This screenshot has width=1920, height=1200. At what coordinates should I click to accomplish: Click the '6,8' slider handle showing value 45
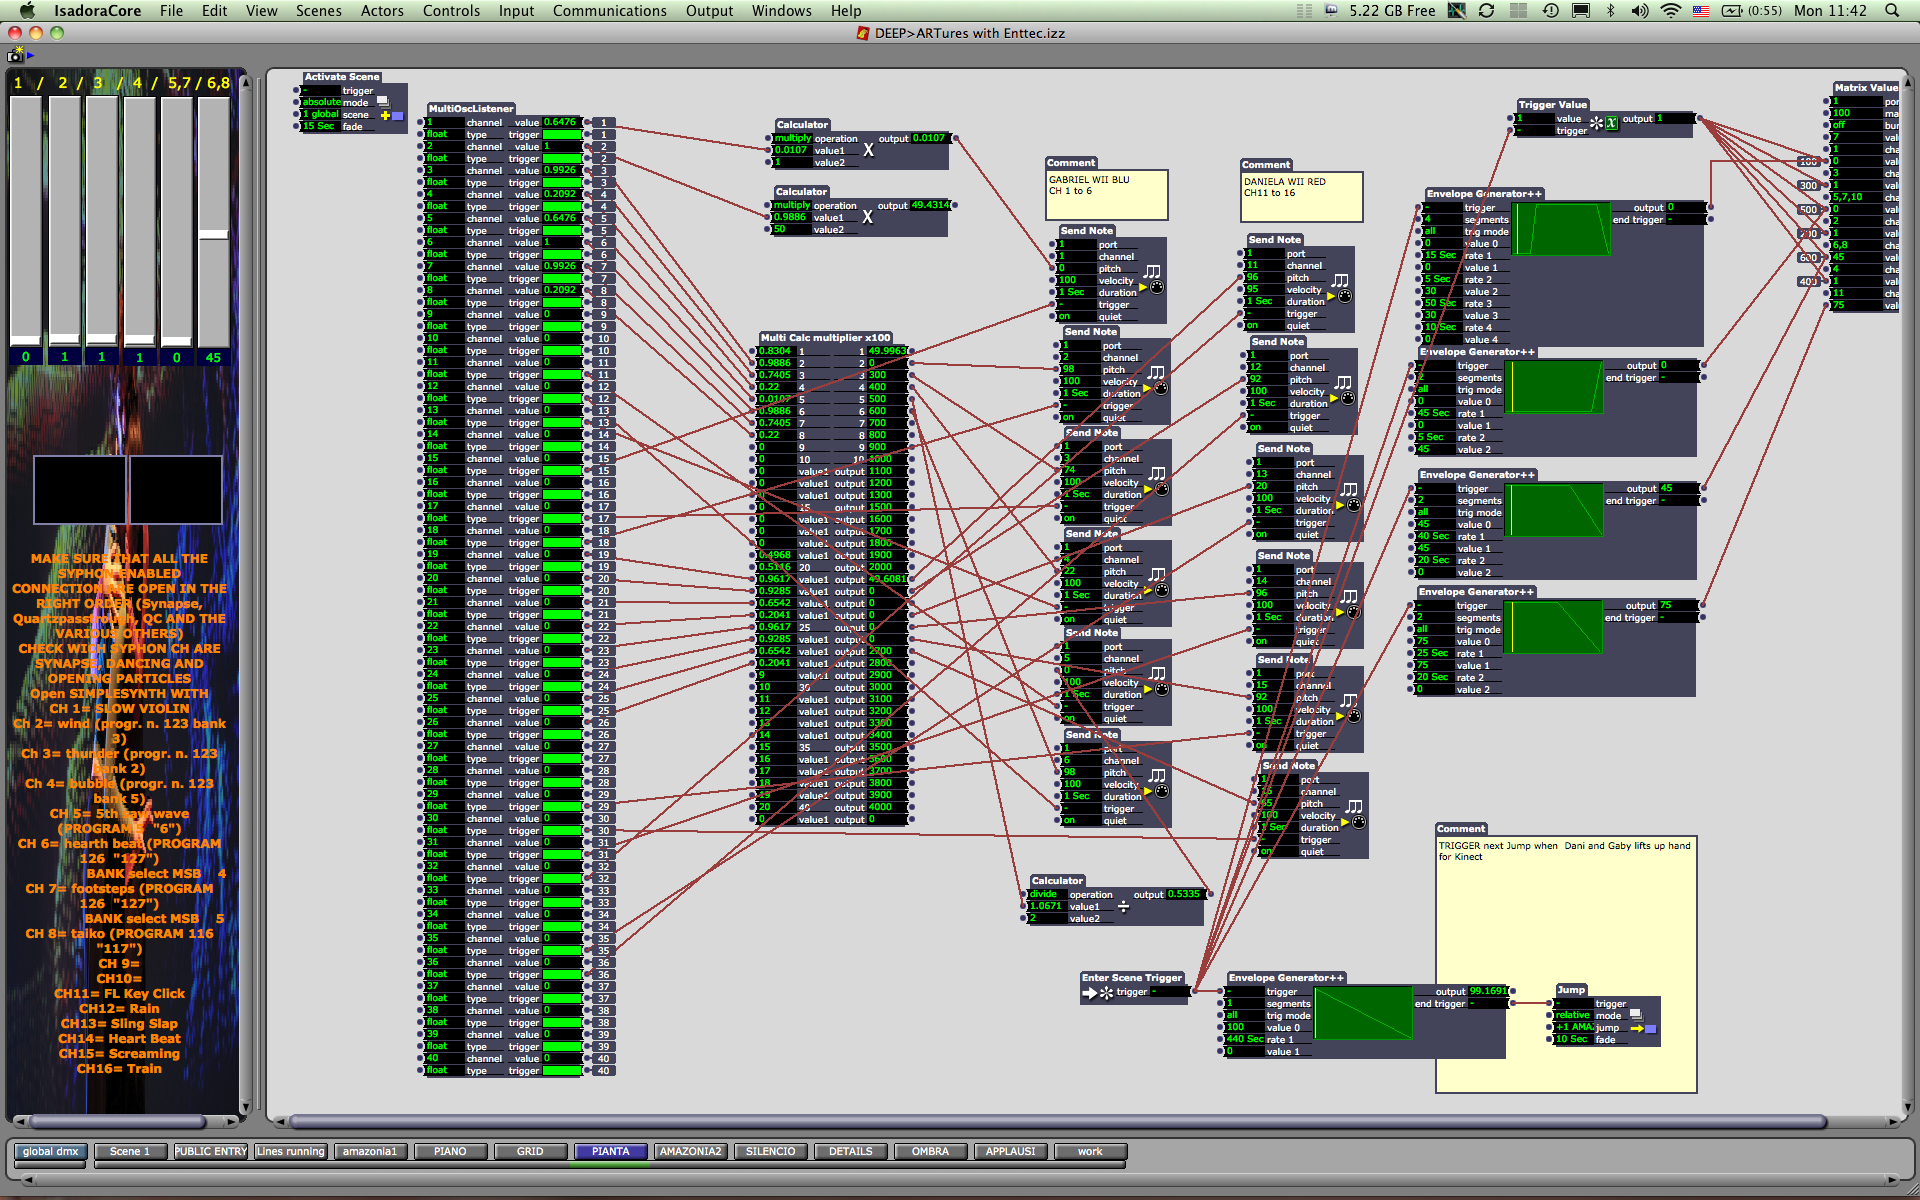click(x=213, y=235)
